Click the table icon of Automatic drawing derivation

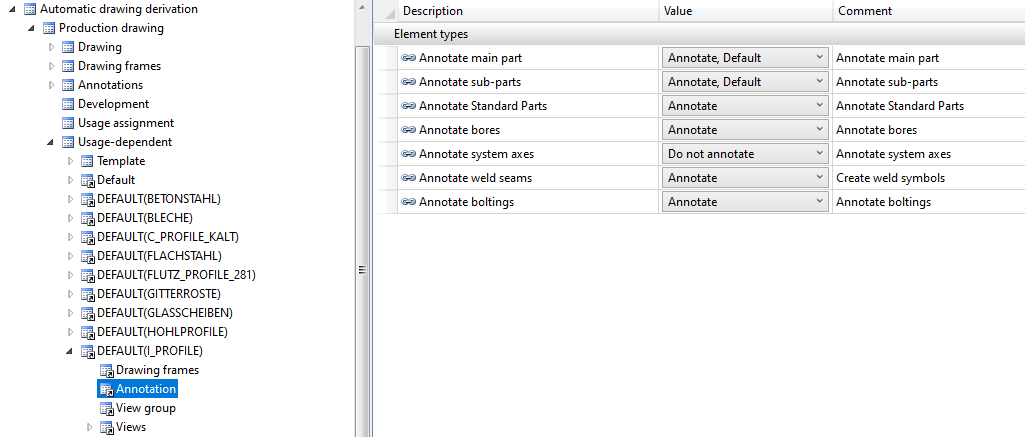[x=30, y=9]
